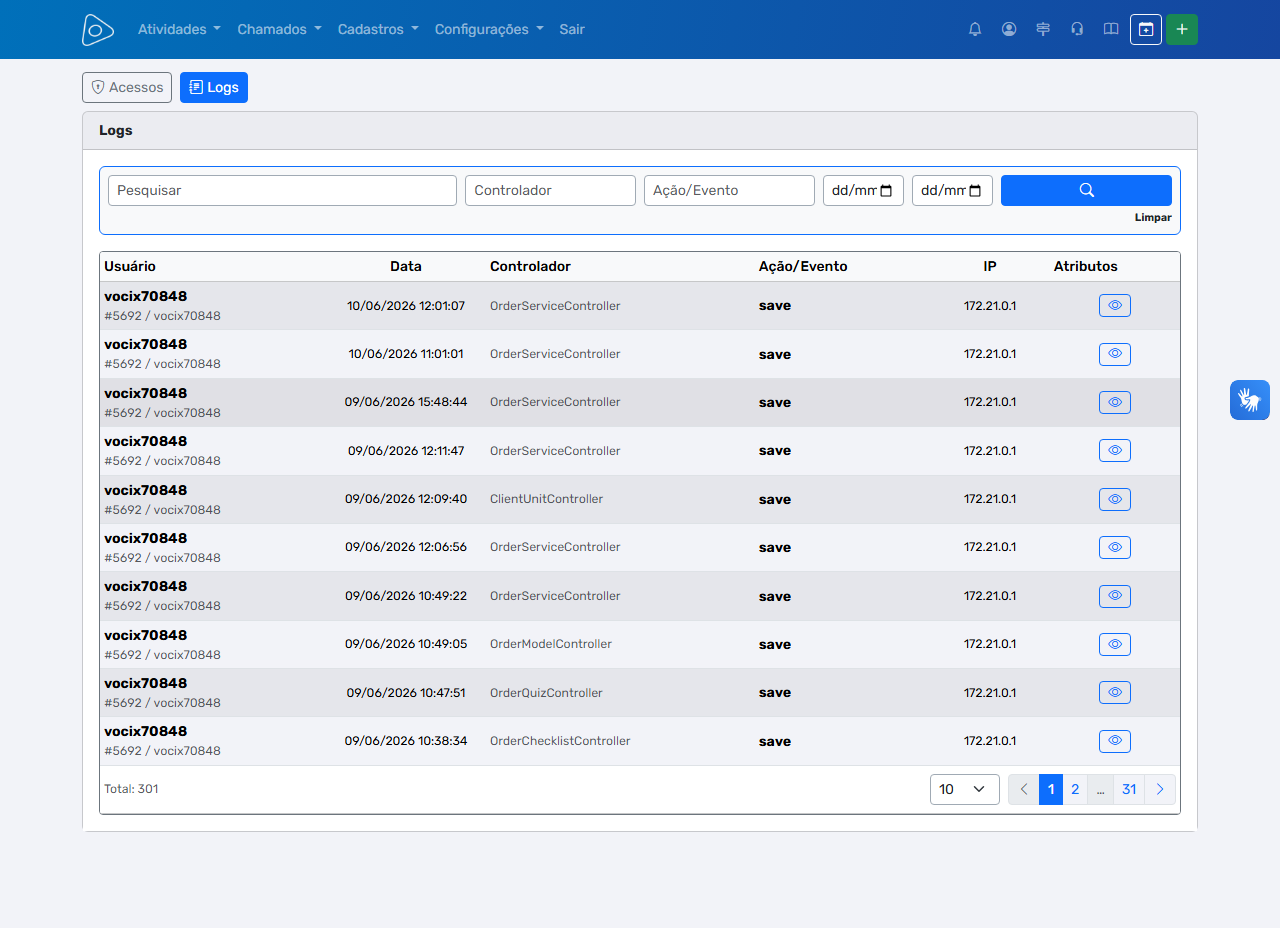Click the Limpar link

(x=1153, y=217)
